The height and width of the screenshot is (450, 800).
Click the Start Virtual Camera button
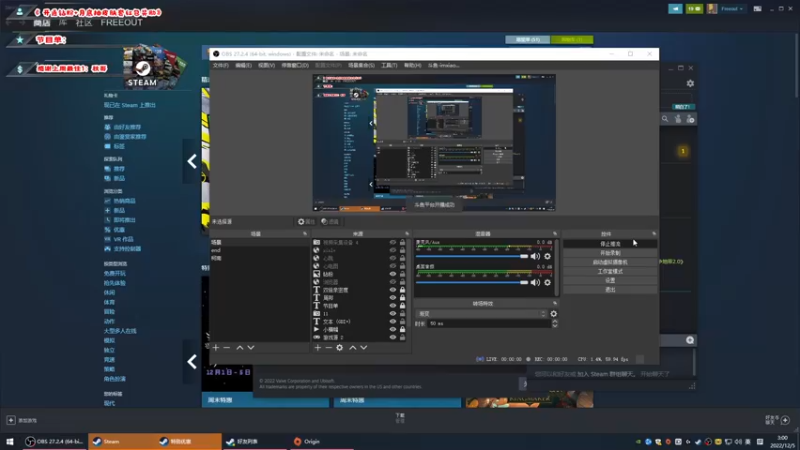[610, 262]
